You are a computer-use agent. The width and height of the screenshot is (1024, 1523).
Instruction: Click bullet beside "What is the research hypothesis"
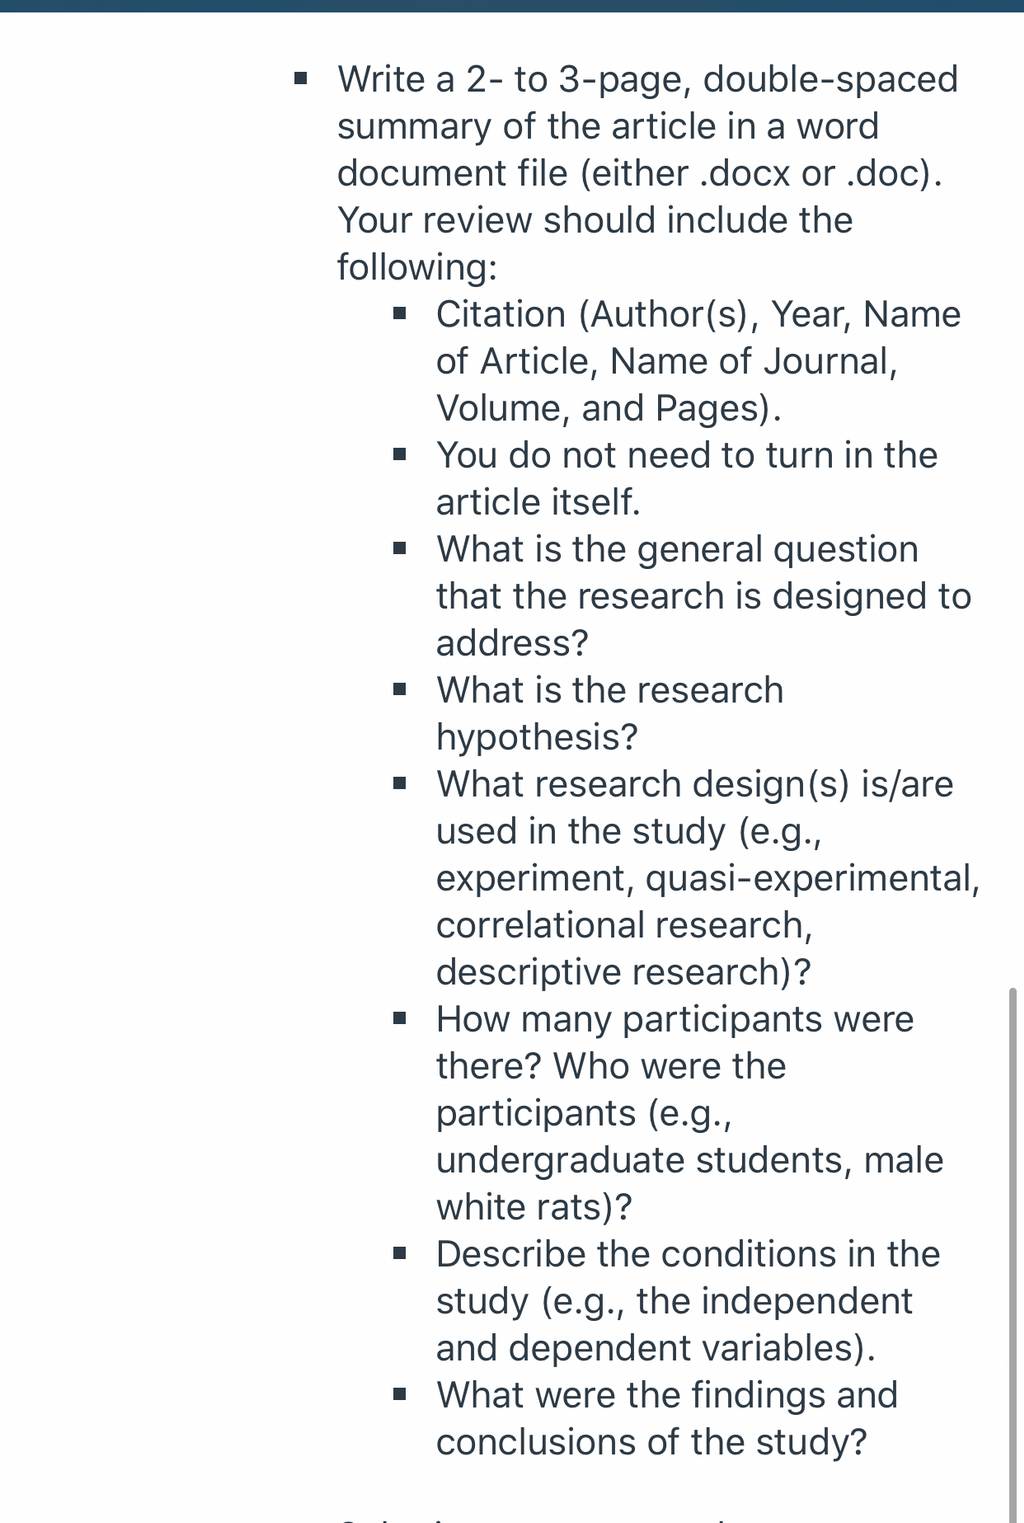[400, 689]
